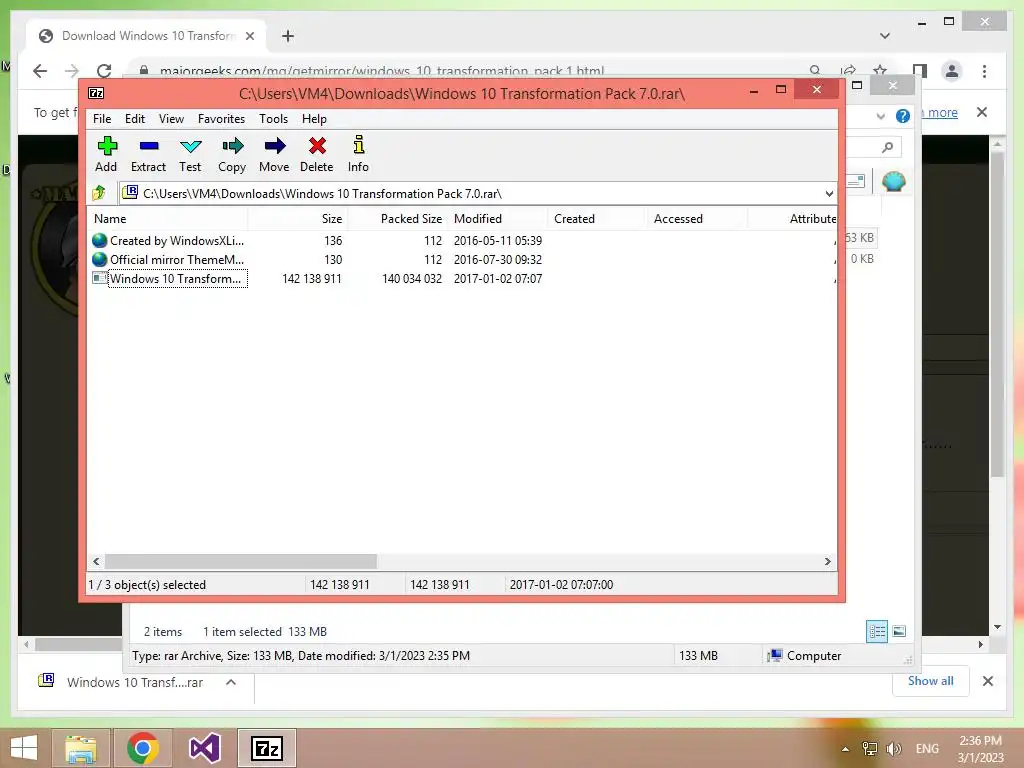Select Official mirror ThemeM file
The width and height of the screenshot is (1024, 768).
pyautogui.click(x=168, y=259)
